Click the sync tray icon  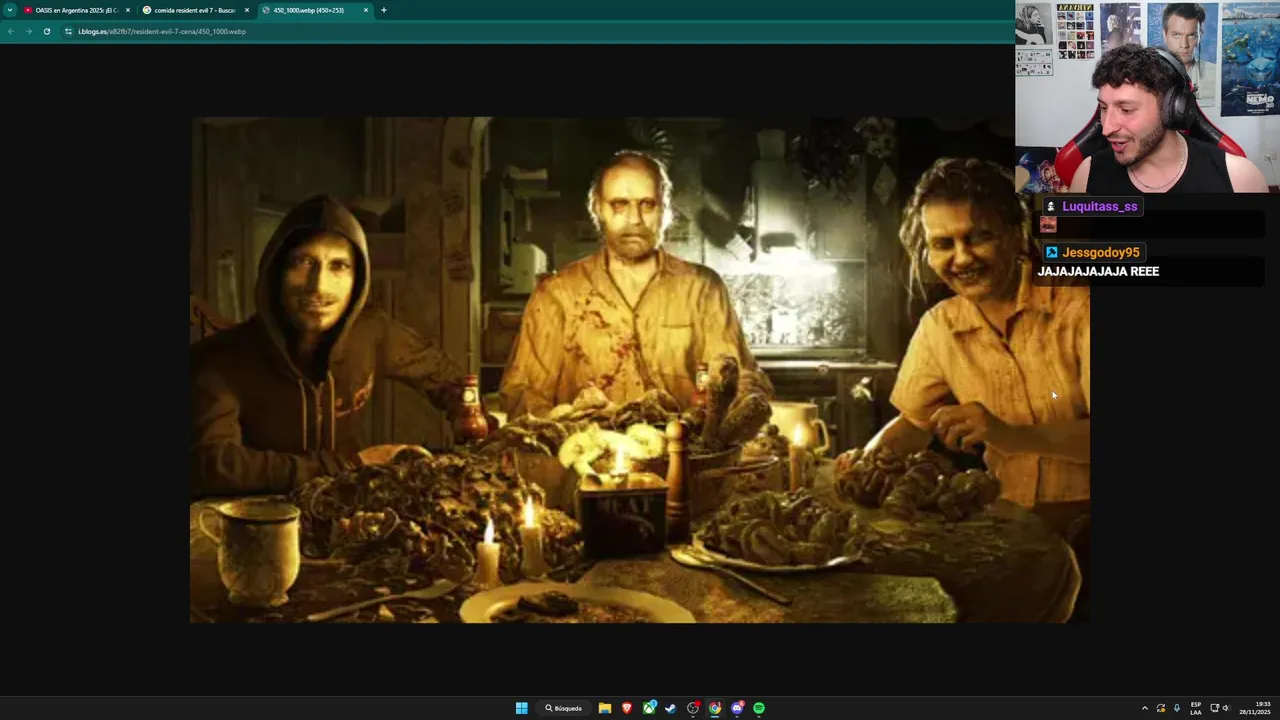pyautogui.click(x=1161, y=708)
